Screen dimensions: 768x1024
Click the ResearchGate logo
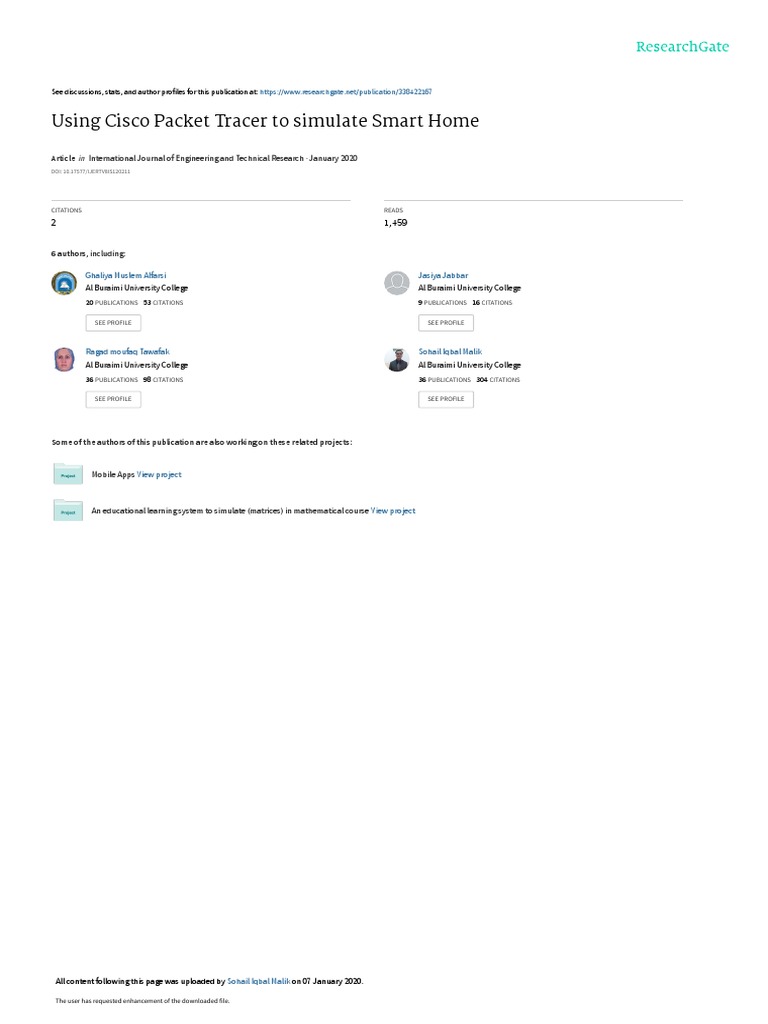[x=682, y=46]
